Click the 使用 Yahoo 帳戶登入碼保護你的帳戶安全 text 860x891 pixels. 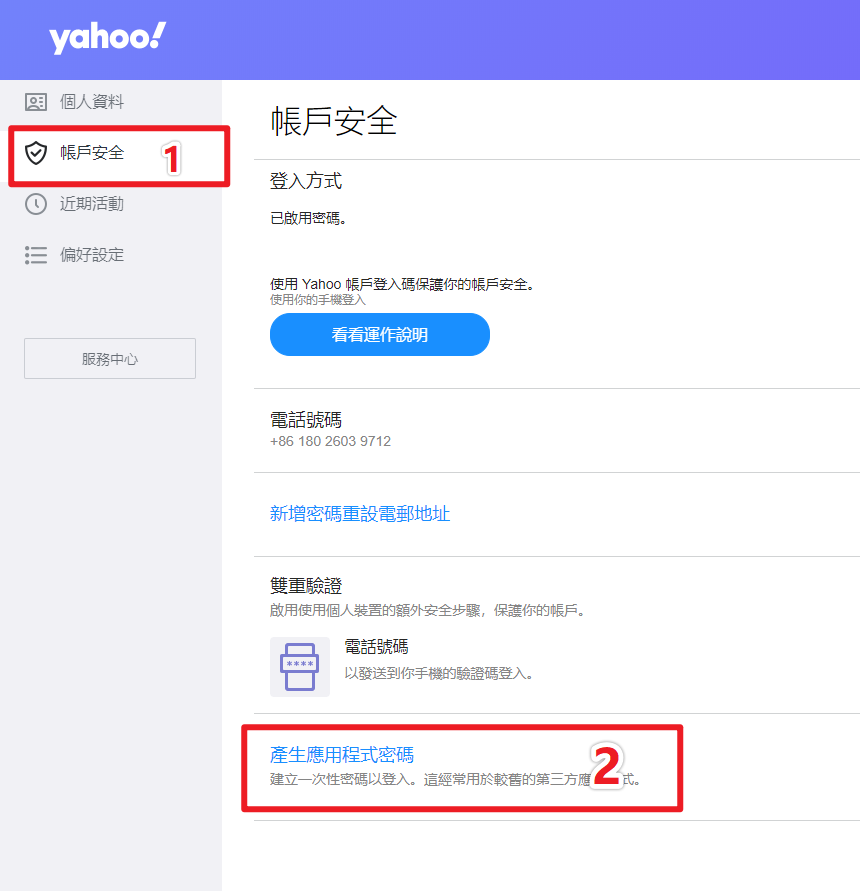[402, 284]
